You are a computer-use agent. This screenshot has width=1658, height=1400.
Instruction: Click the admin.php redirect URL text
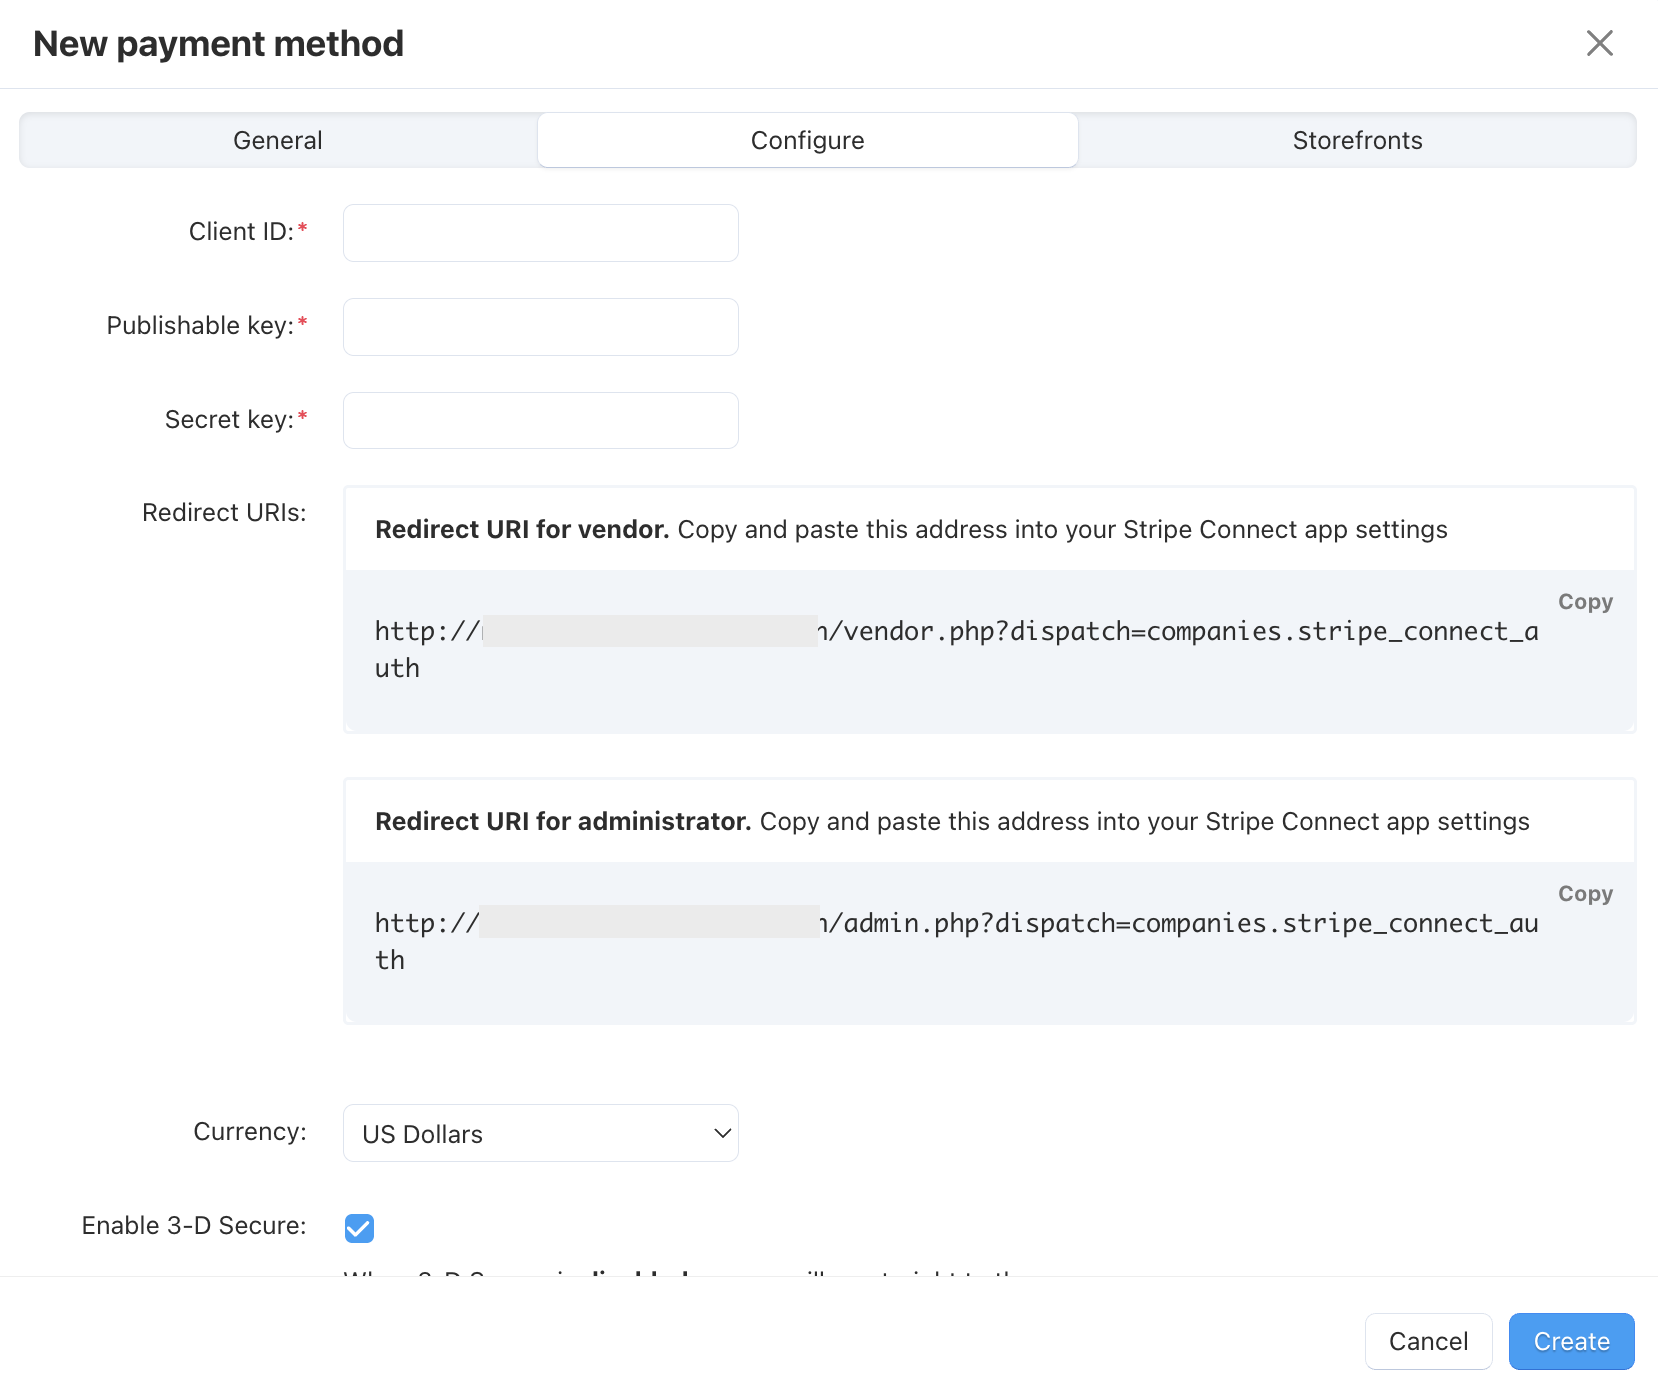point(956,941)
